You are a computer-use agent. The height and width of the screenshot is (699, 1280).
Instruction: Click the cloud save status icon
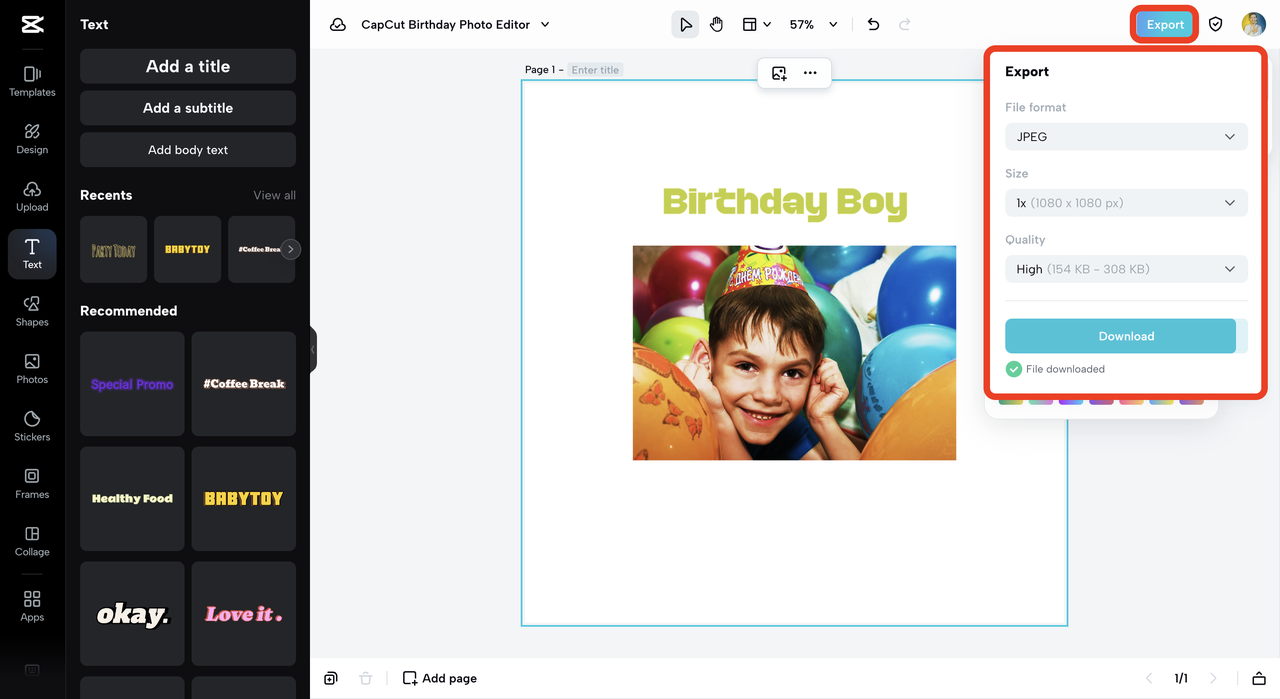click(338, 25)
